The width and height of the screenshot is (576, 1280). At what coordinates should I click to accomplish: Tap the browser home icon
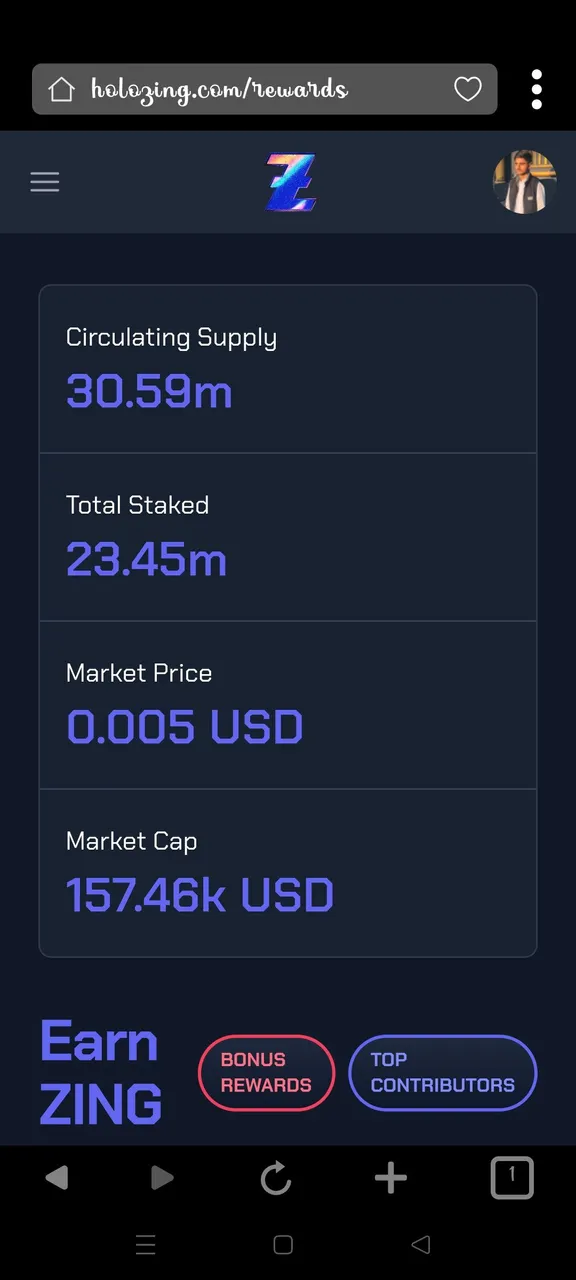coord(62,90)
